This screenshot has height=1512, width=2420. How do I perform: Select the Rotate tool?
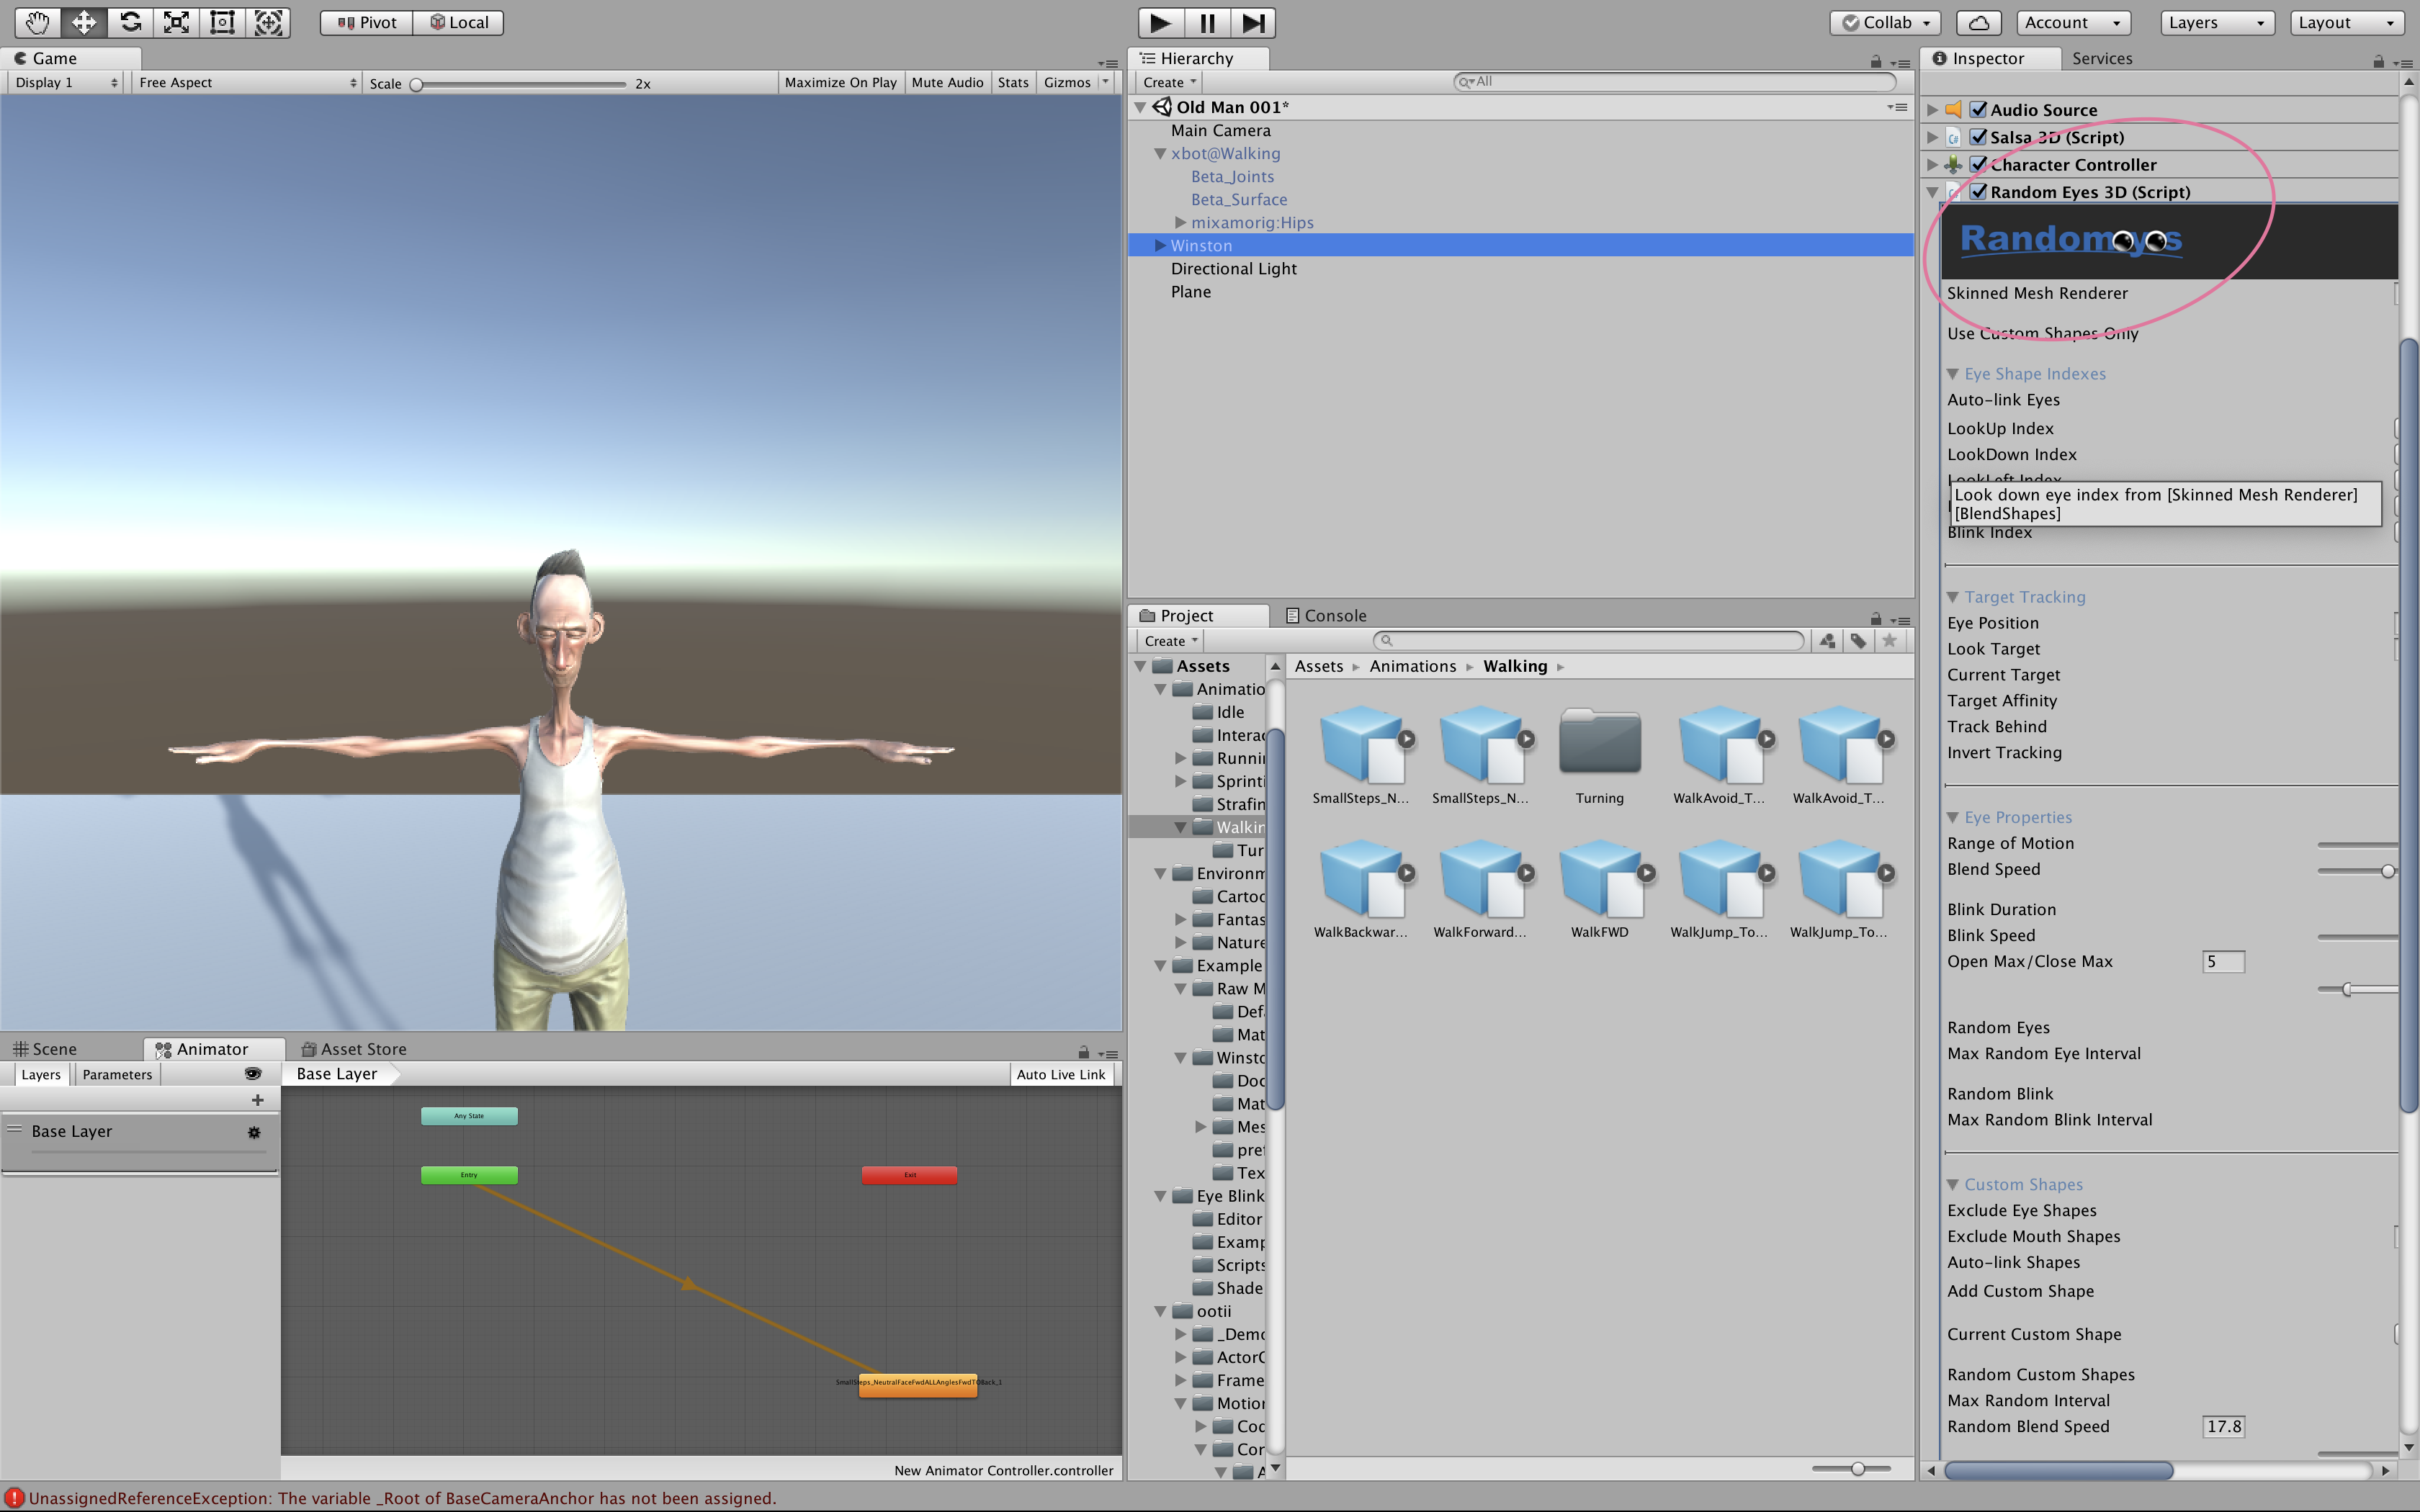pyautogui.click(x=130, y=22)
